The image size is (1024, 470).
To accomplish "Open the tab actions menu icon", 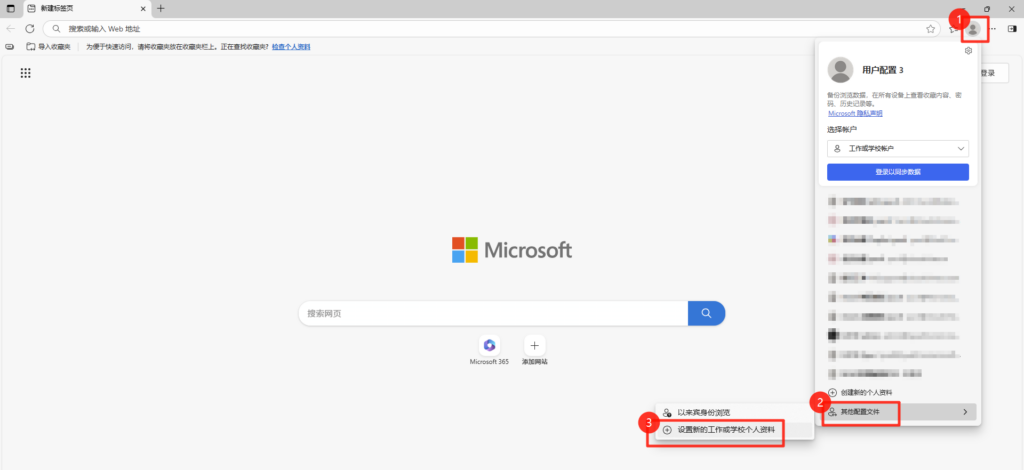I will point(11,8).
